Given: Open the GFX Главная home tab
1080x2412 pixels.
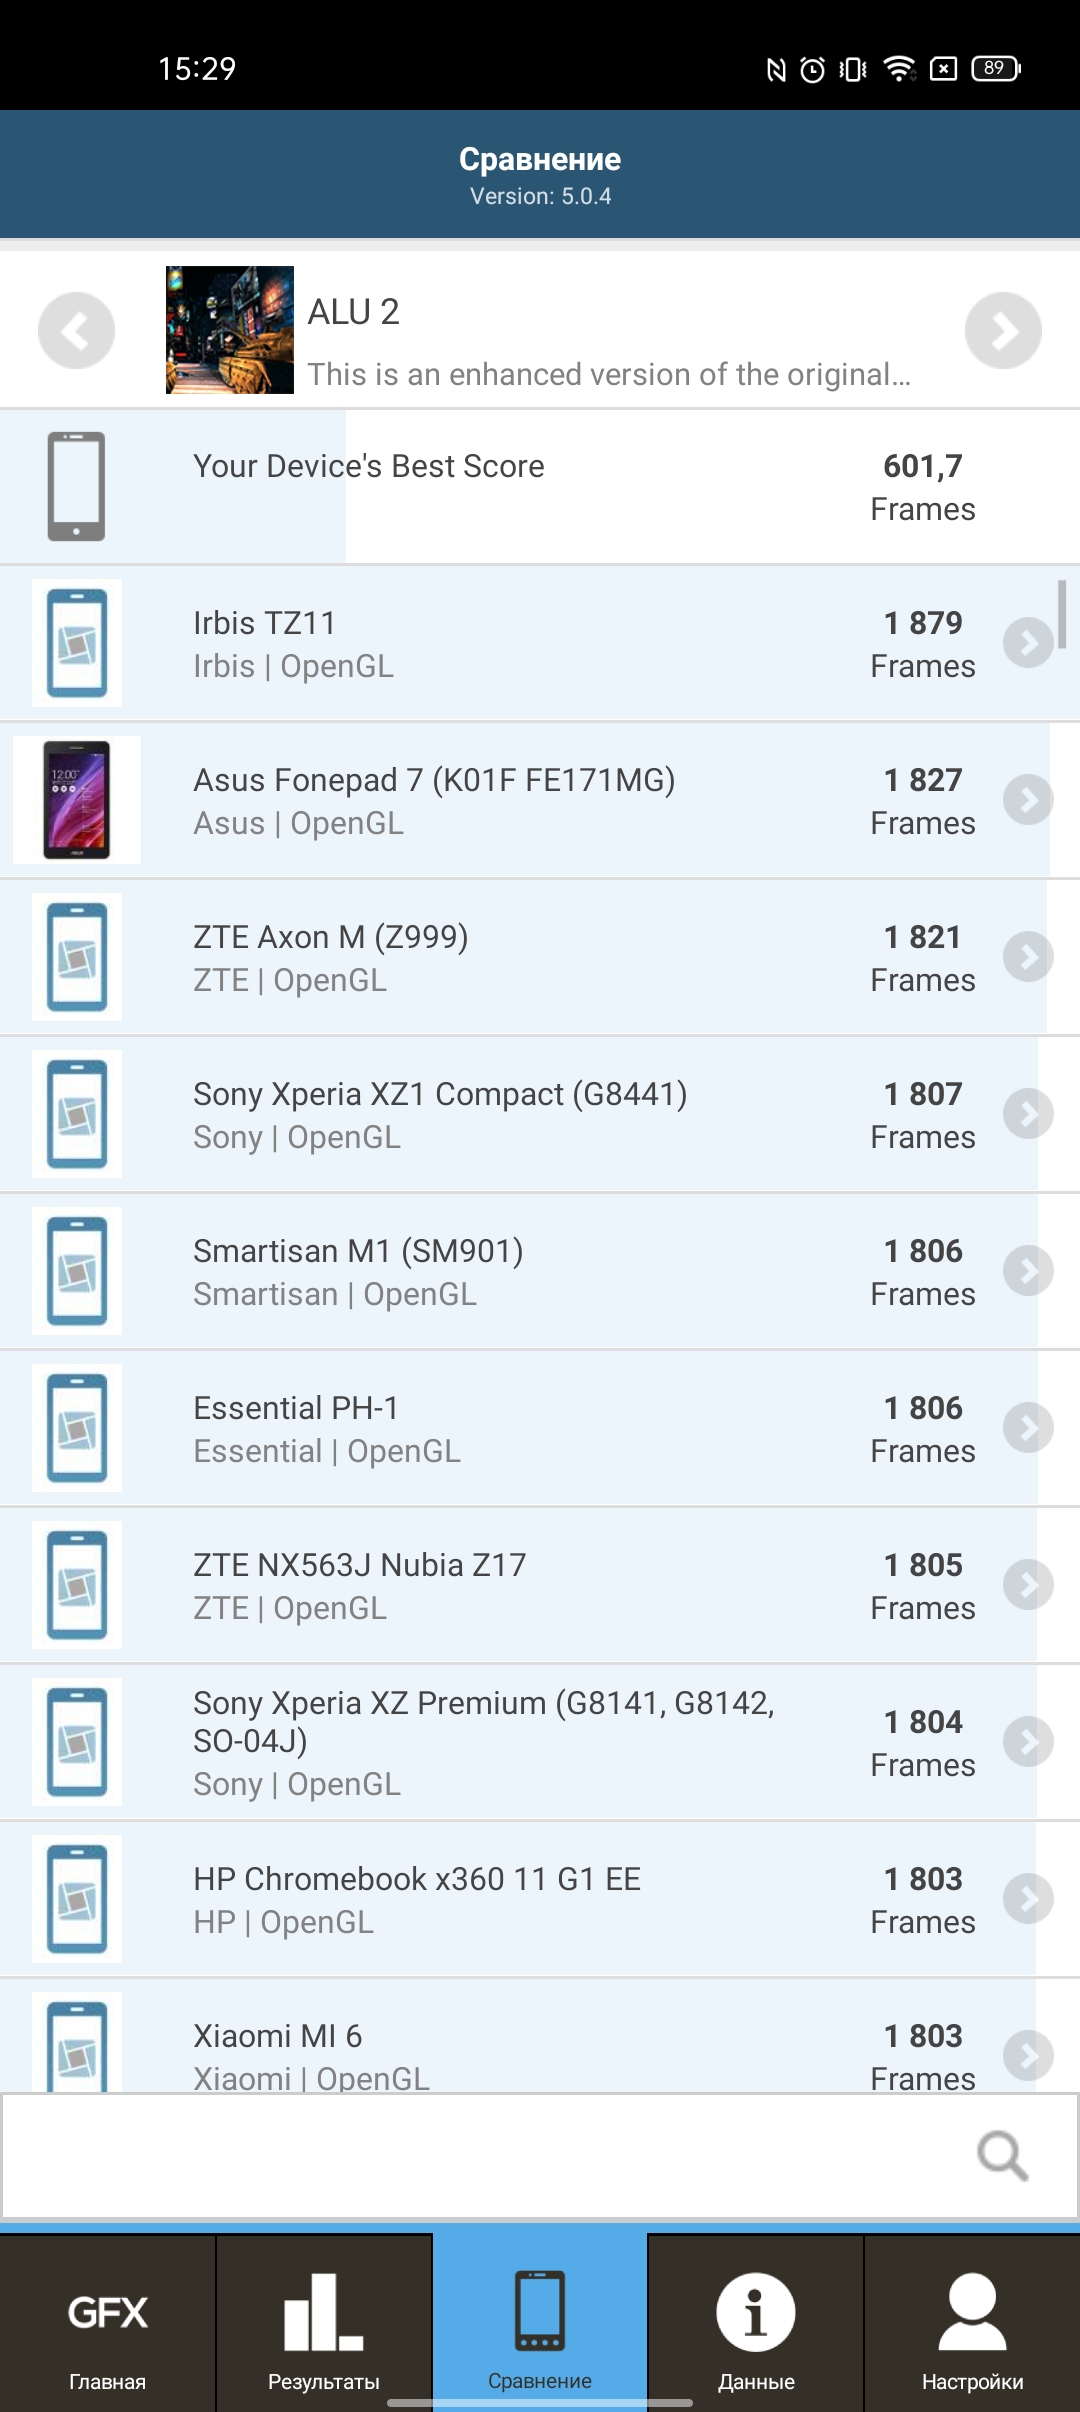Looking at the screenshot, I should (108, 2326).
